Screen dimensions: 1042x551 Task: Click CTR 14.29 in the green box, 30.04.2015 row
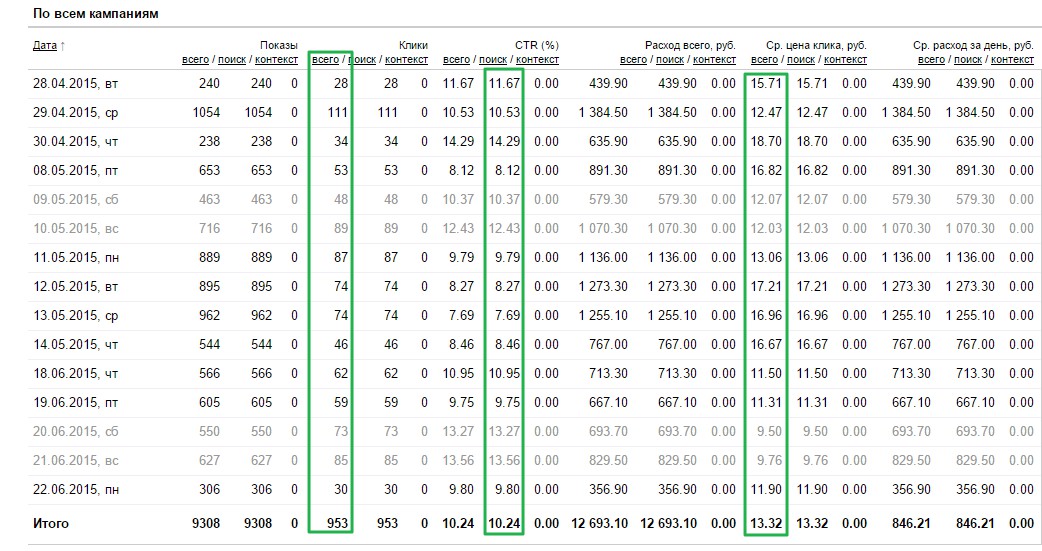pyautogui.click(x=504, y=142)
